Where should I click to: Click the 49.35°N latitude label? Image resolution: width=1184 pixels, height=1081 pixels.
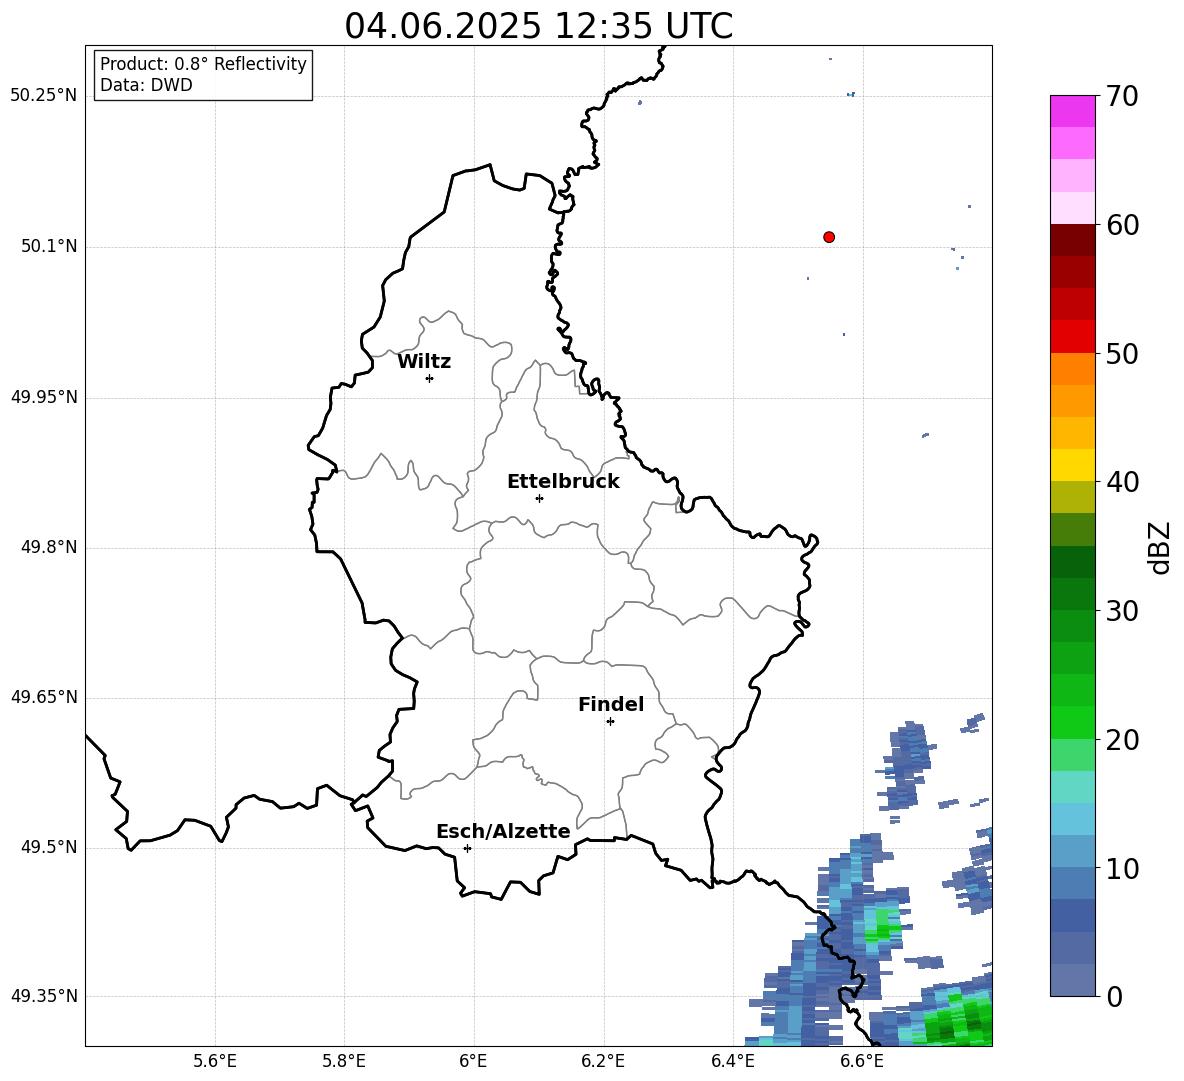tap(44, 996)
